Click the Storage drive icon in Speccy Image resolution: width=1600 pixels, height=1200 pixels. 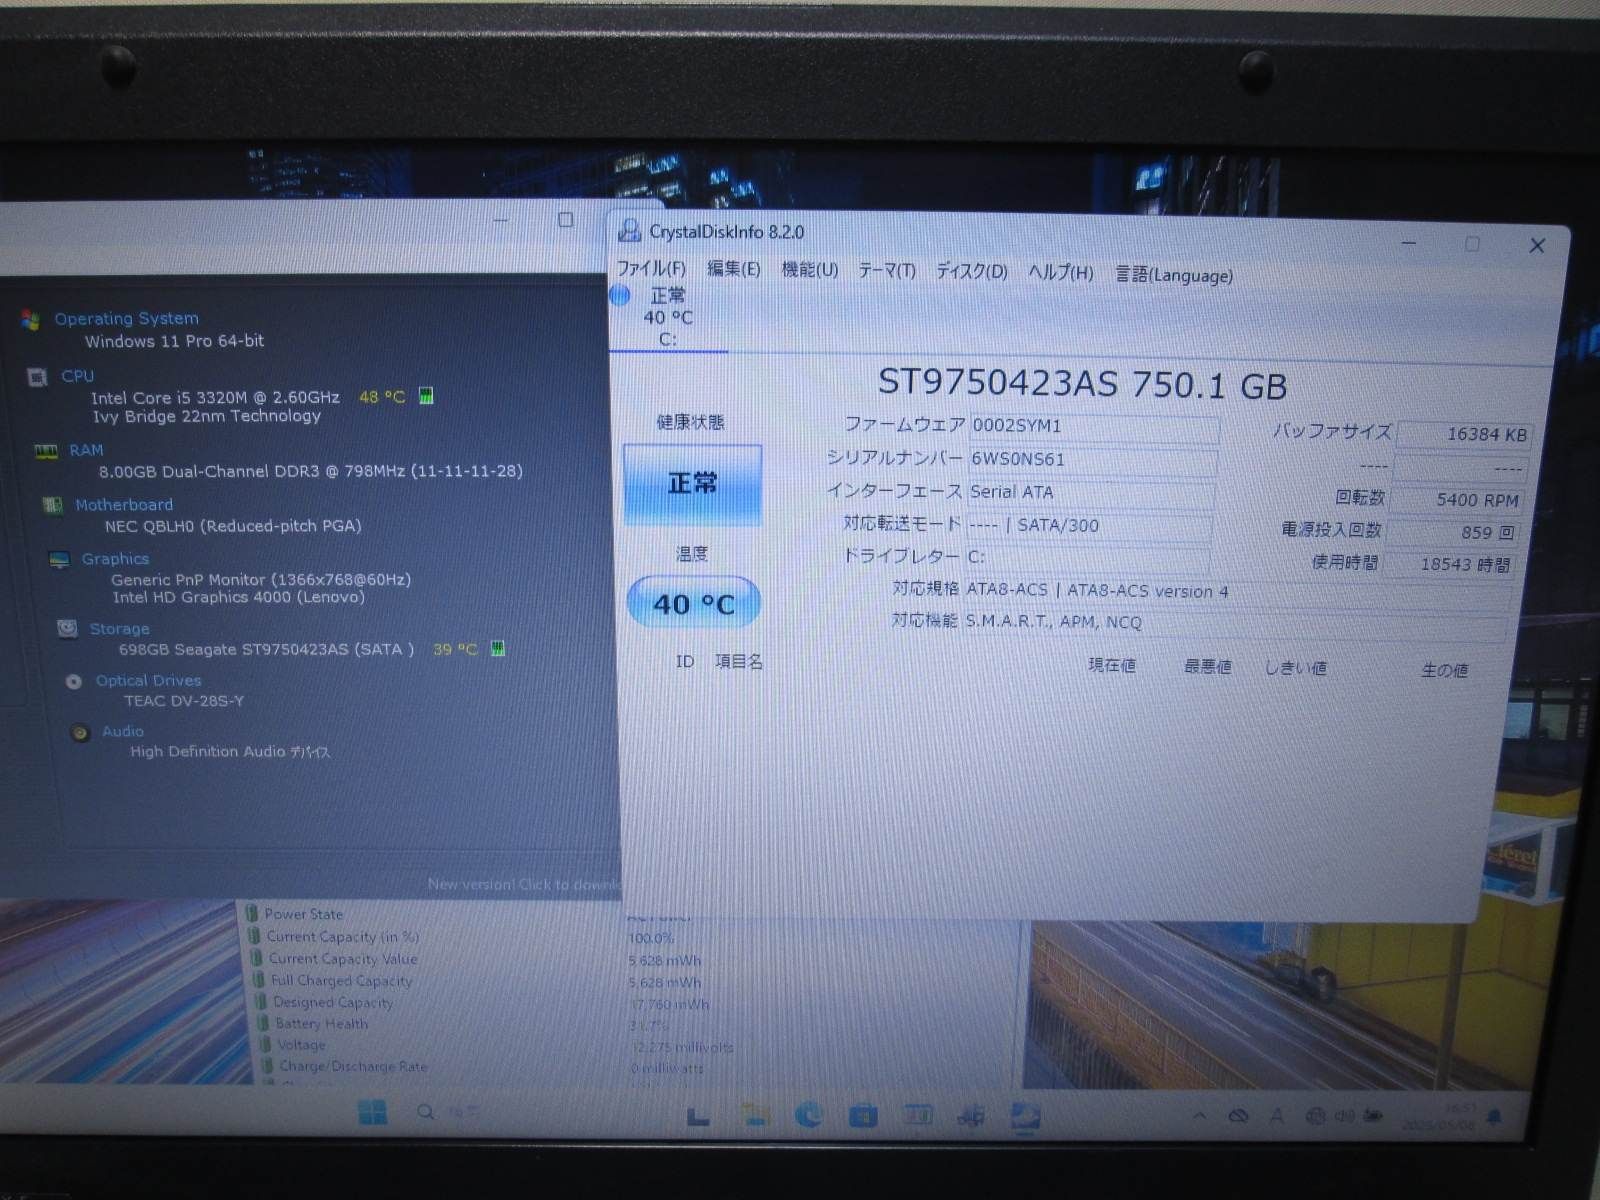pos(67,628)
